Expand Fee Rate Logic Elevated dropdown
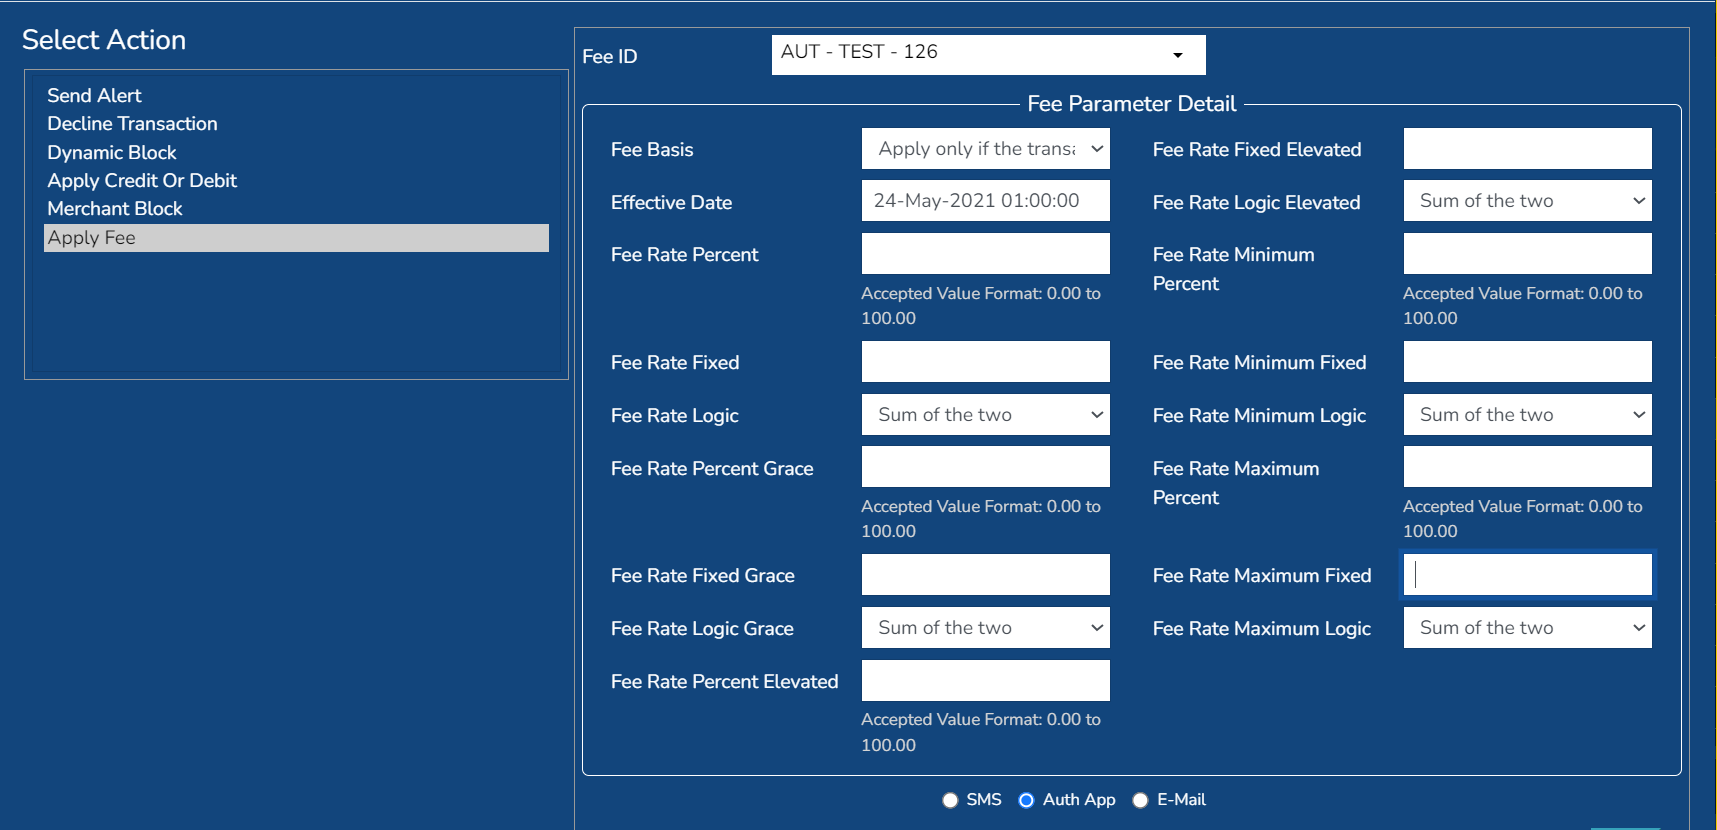1717x830 pixels. tap(1528, 201)
